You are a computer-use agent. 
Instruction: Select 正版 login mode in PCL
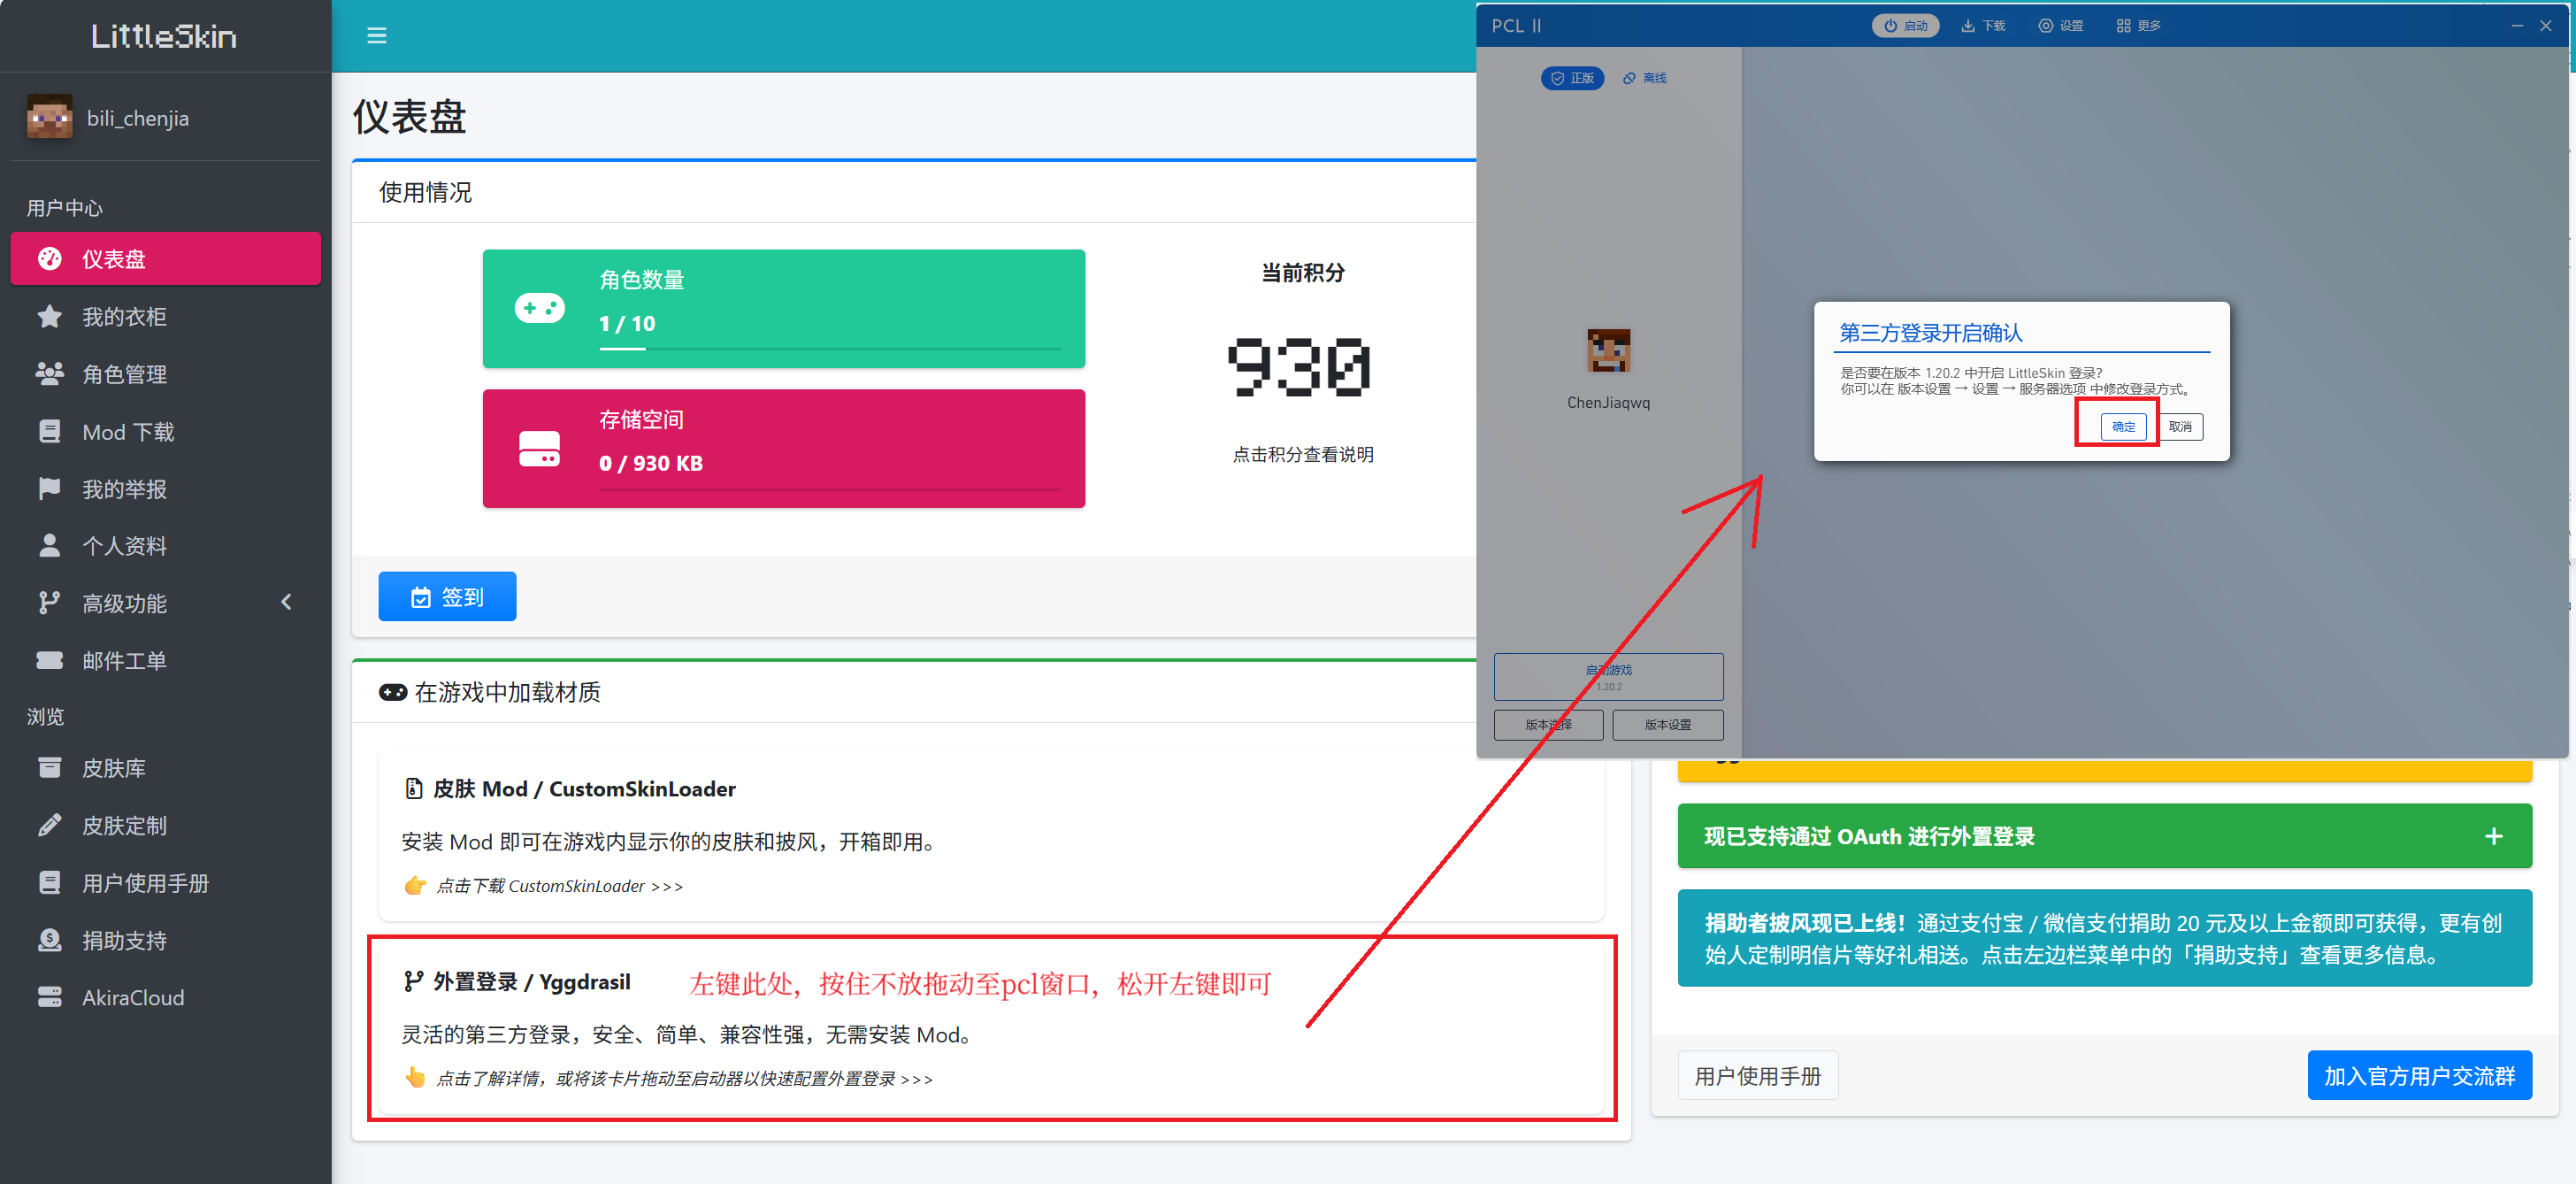1572,78
